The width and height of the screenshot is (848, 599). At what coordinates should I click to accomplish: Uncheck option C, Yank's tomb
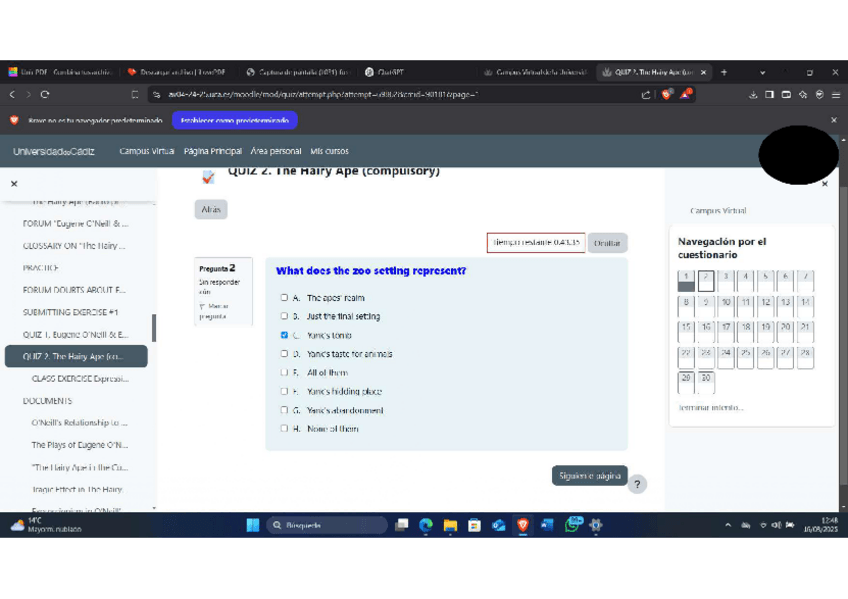tap(284, 335)
